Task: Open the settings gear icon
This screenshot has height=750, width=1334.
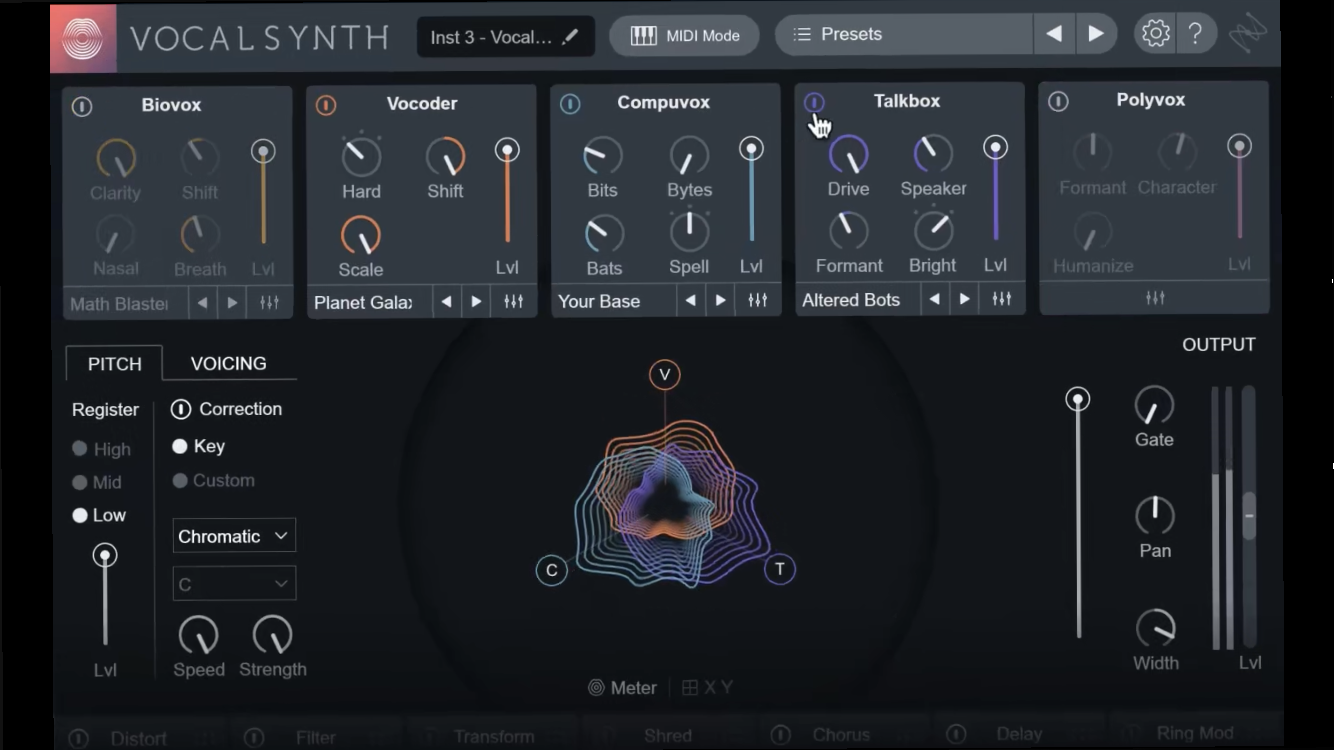Action: point(1155,32)
